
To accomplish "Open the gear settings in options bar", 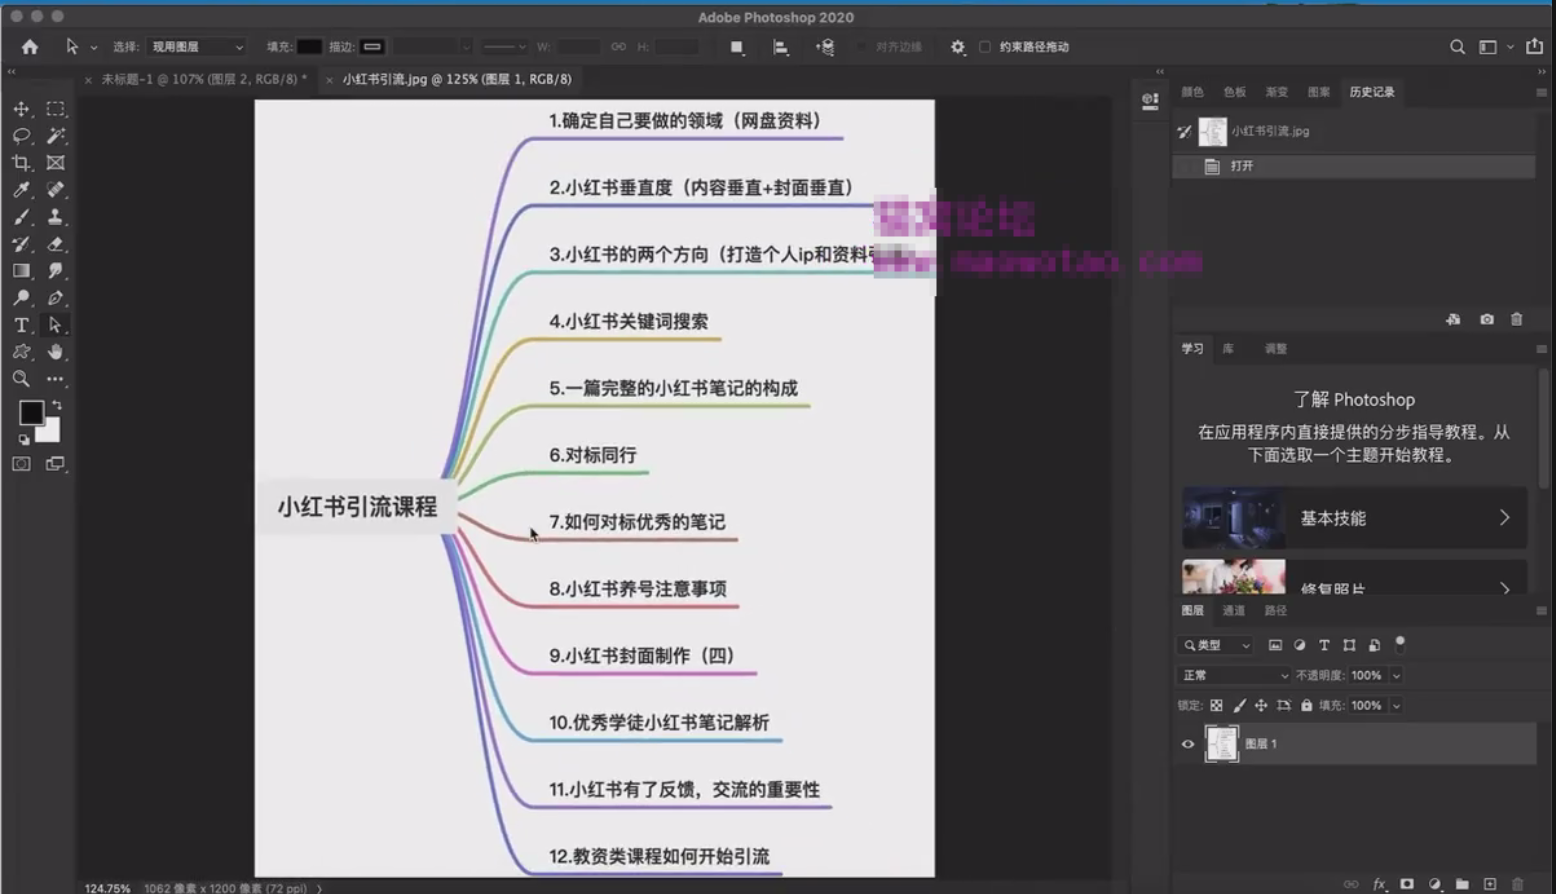I will (x=958, y=47).
